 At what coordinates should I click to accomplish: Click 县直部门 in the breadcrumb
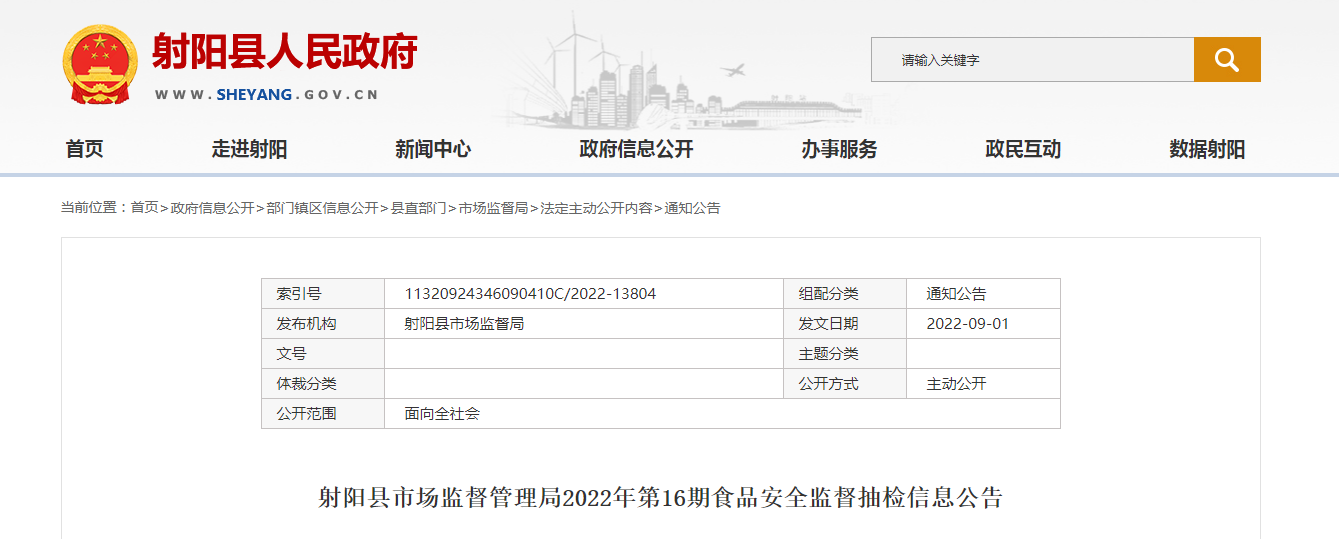418,208
